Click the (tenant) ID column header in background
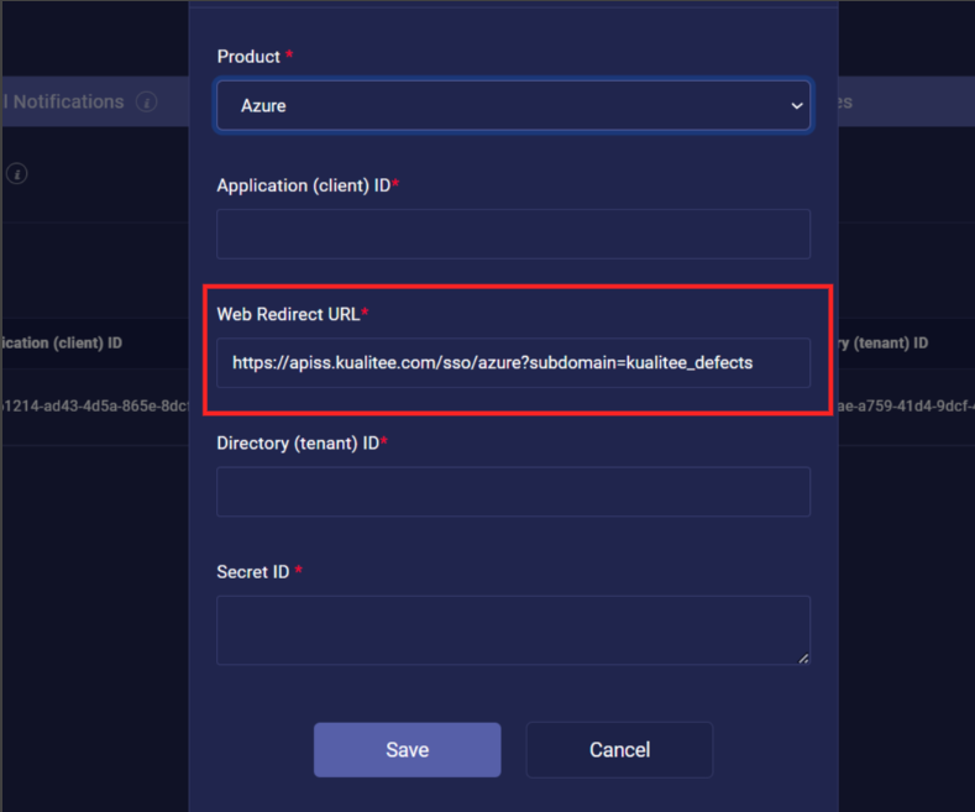The height and width of the screenshot is (812, 975). [x=884, y=343]
